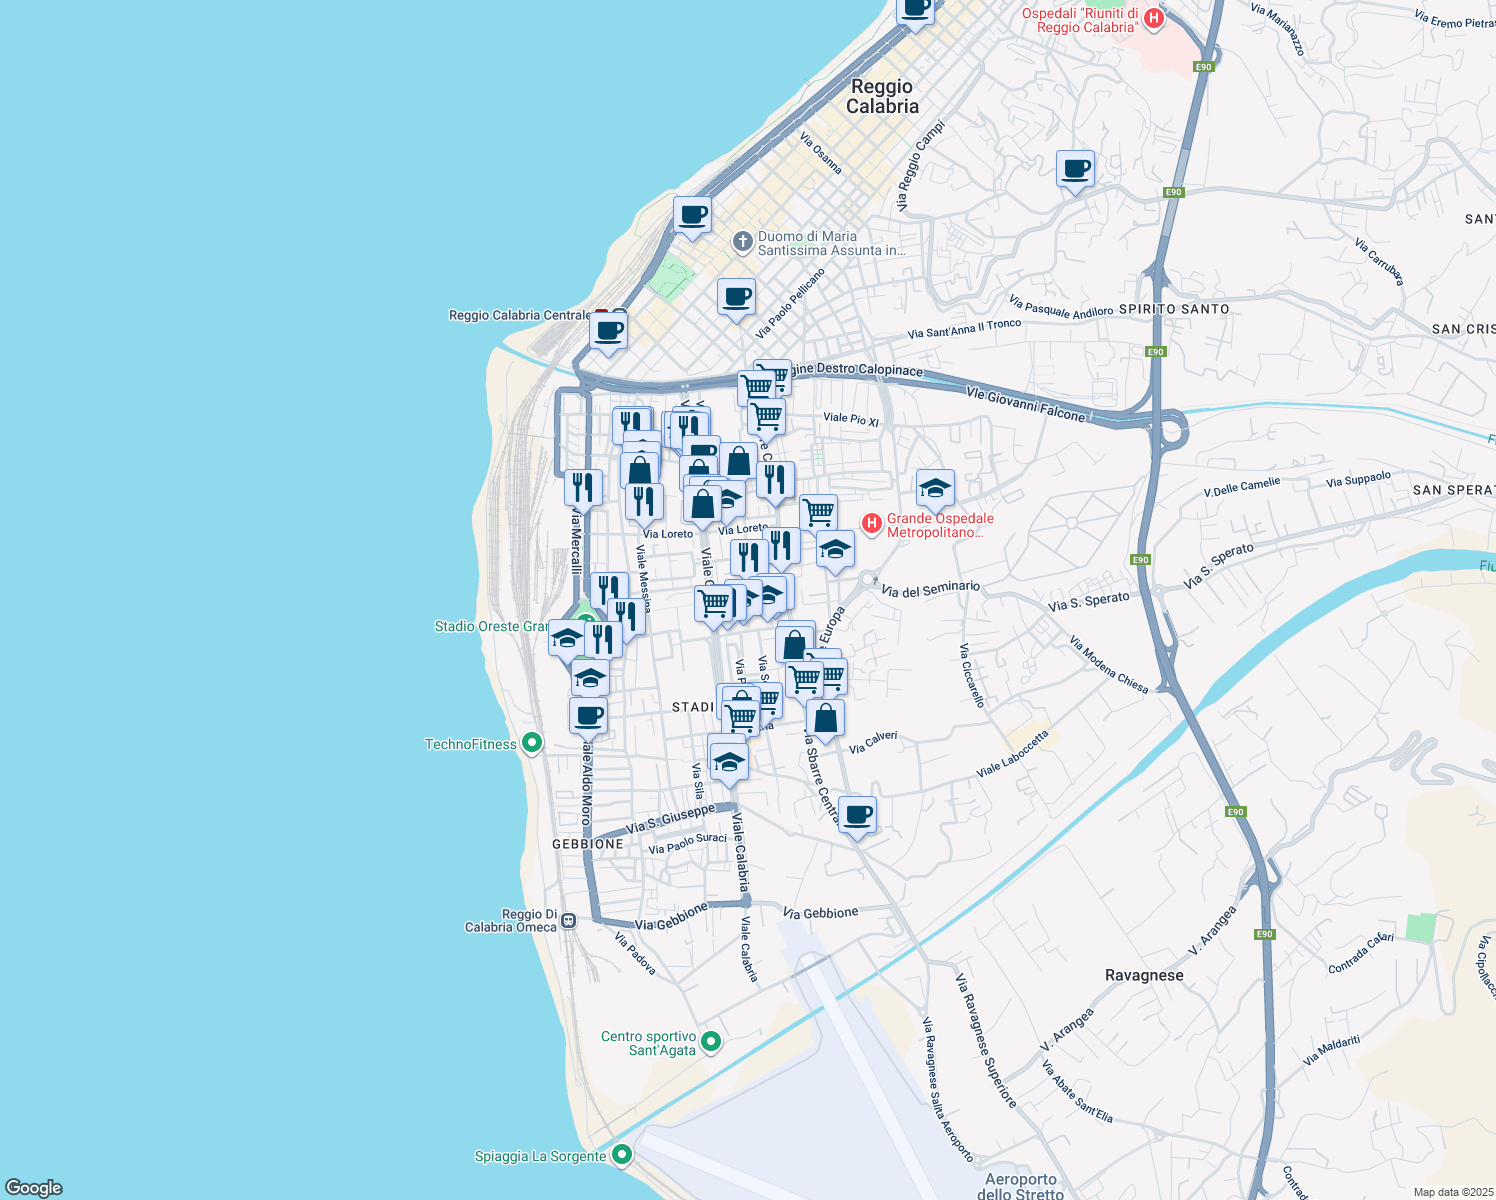
Task: Open the shopping bag marker near Via Calveri
Action: tap(825, 719)
